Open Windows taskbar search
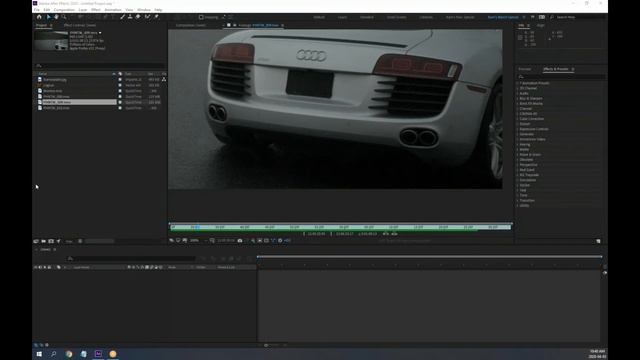This screenshot has width=640, height=360. (53, 354)
